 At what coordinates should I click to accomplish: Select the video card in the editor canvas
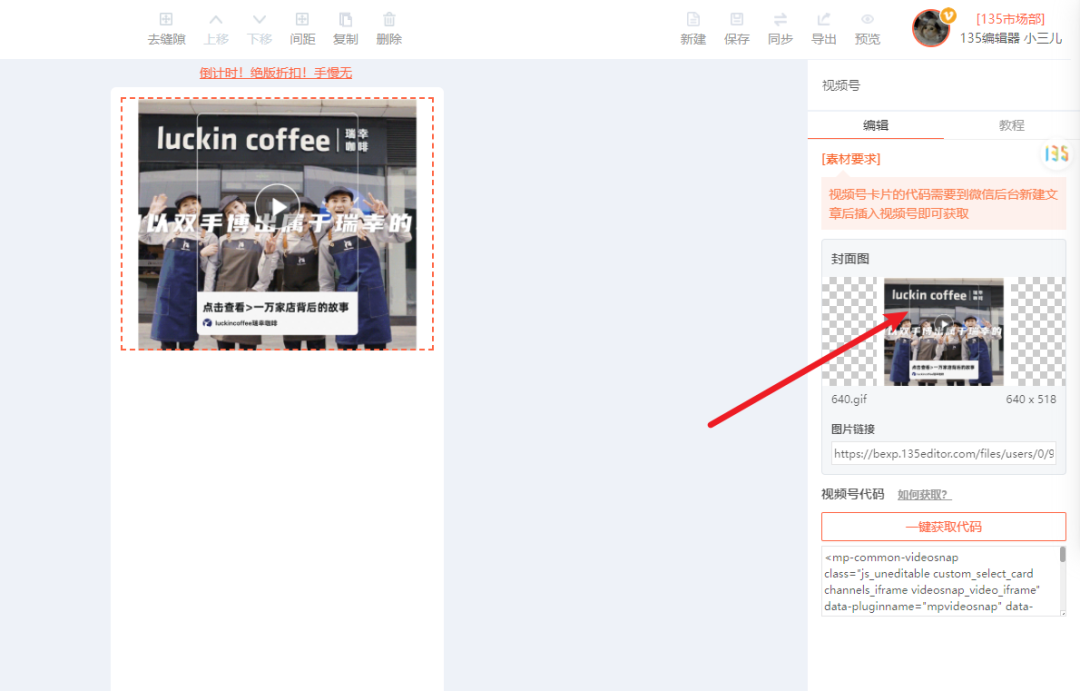(277, 224)
